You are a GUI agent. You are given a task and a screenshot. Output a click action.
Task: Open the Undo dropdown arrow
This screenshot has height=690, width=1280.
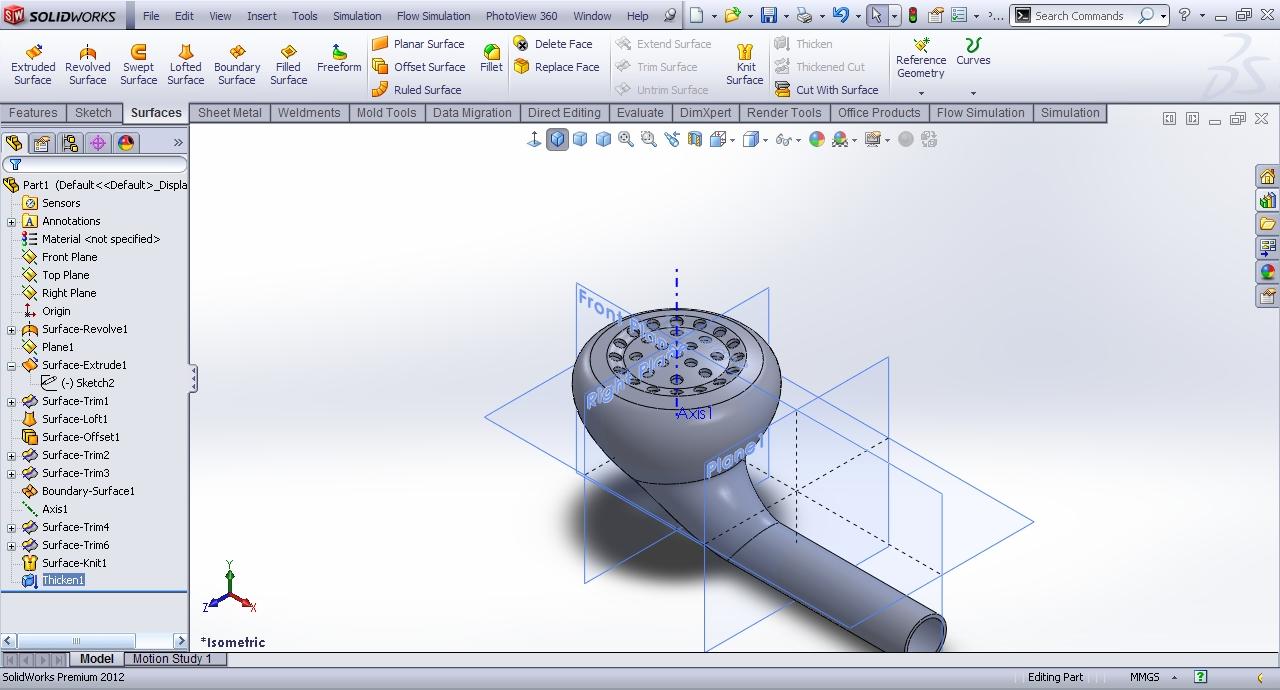(859, 16)
